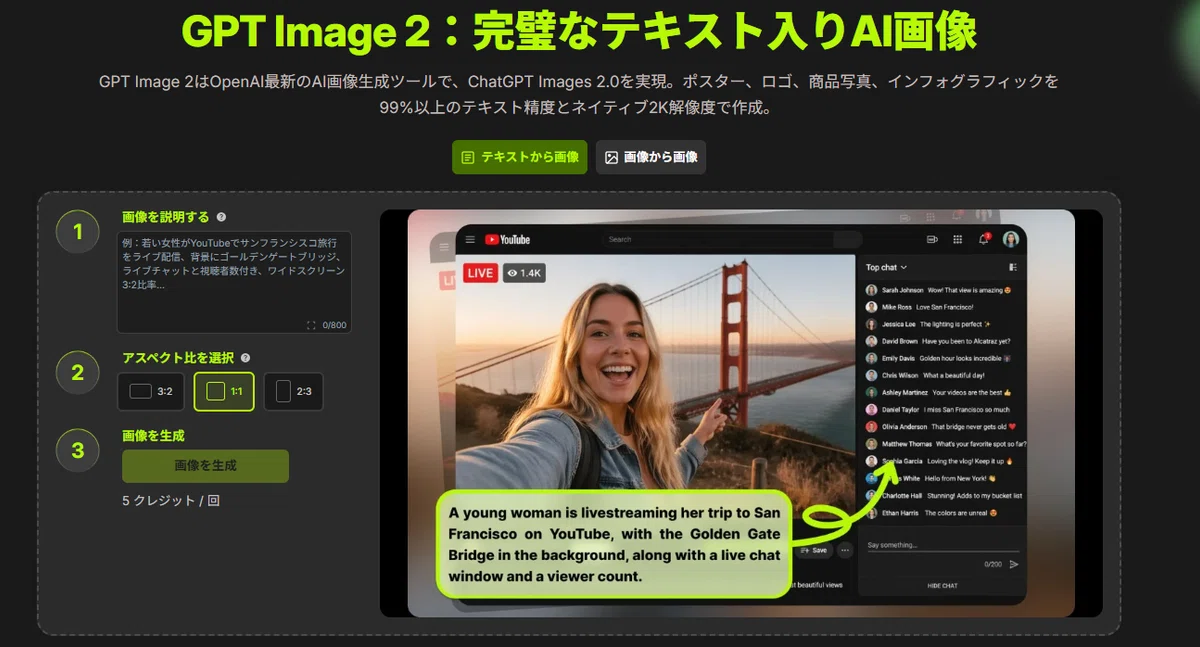Click Matthew Thomas's chat message
The image size is (1200, 647).
click(x=946, y=443)
